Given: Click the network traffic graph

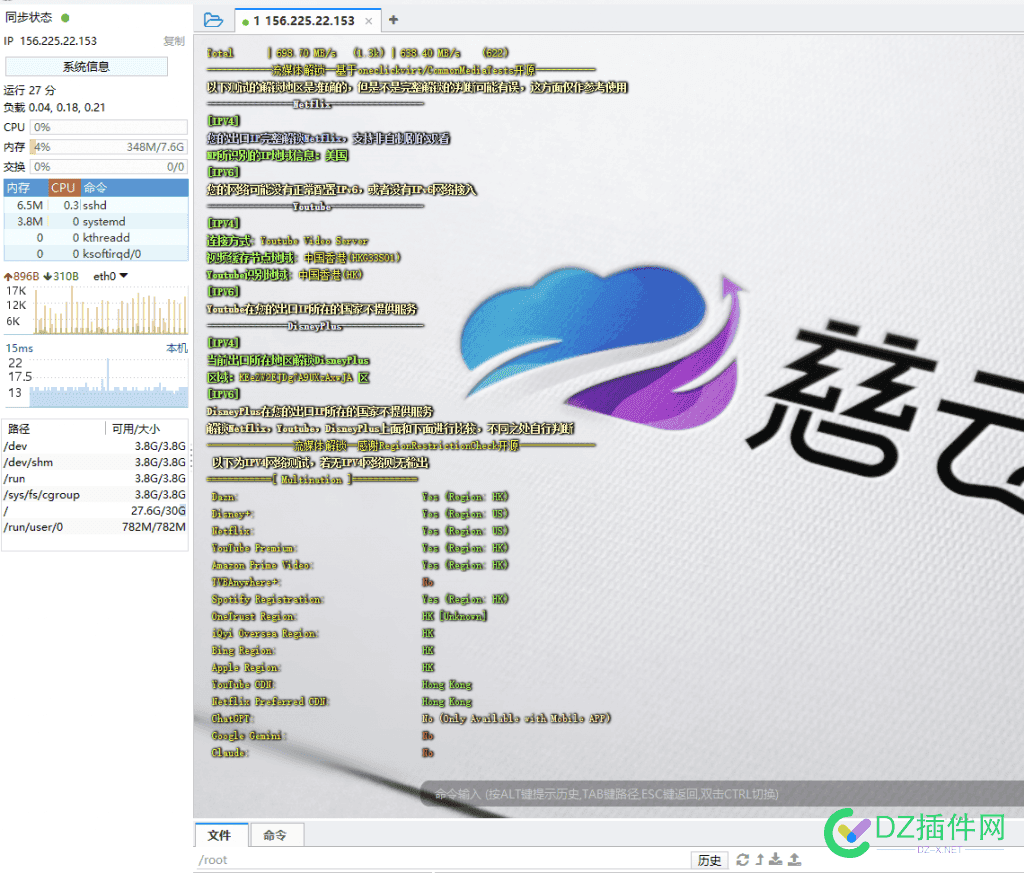Looking at the screenshot, I should click(x=110, y=310).
